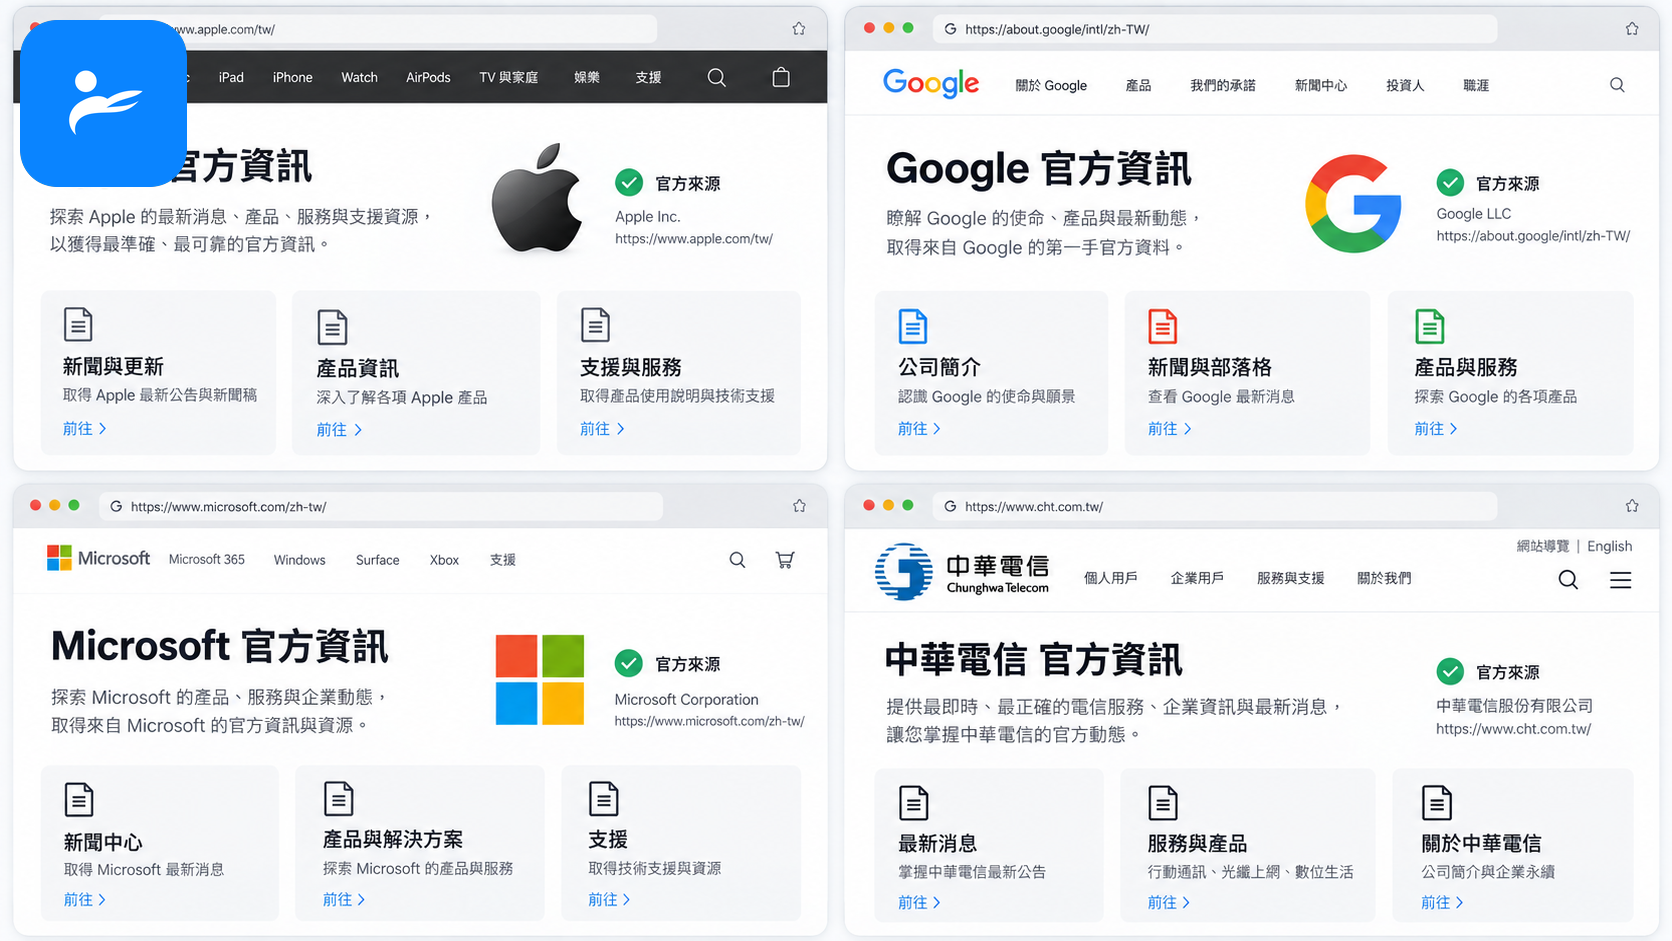Click the Microsoft window address bar

[381, 506]
